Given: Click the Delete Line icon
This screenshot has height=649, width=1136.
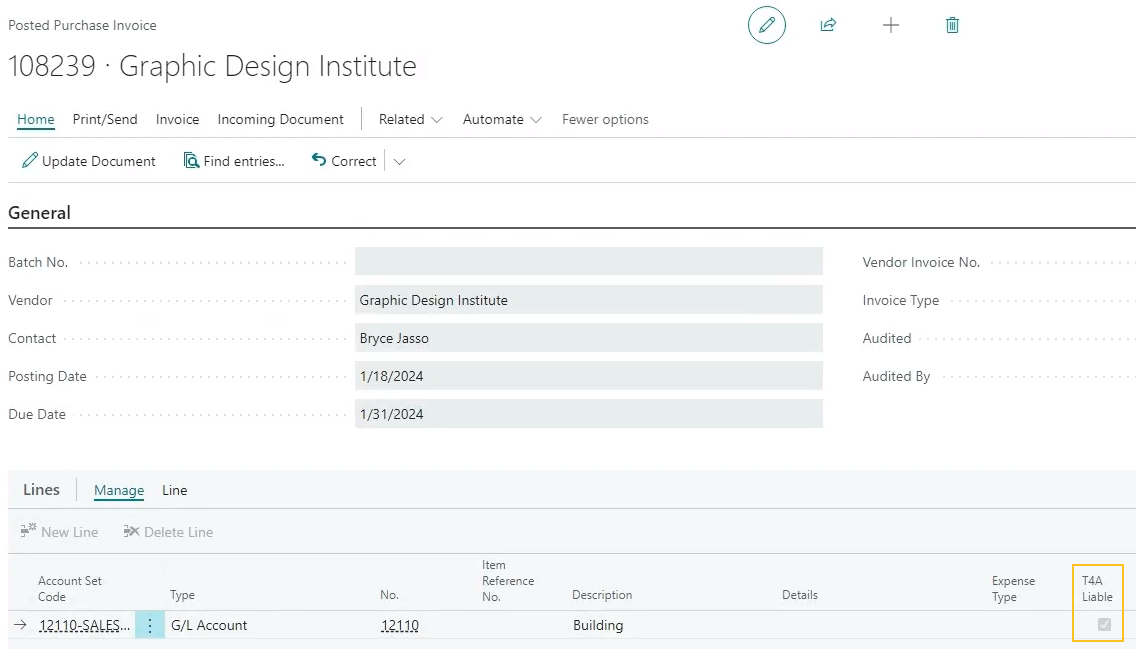Looking at the screenshot, I should [167, 531].
